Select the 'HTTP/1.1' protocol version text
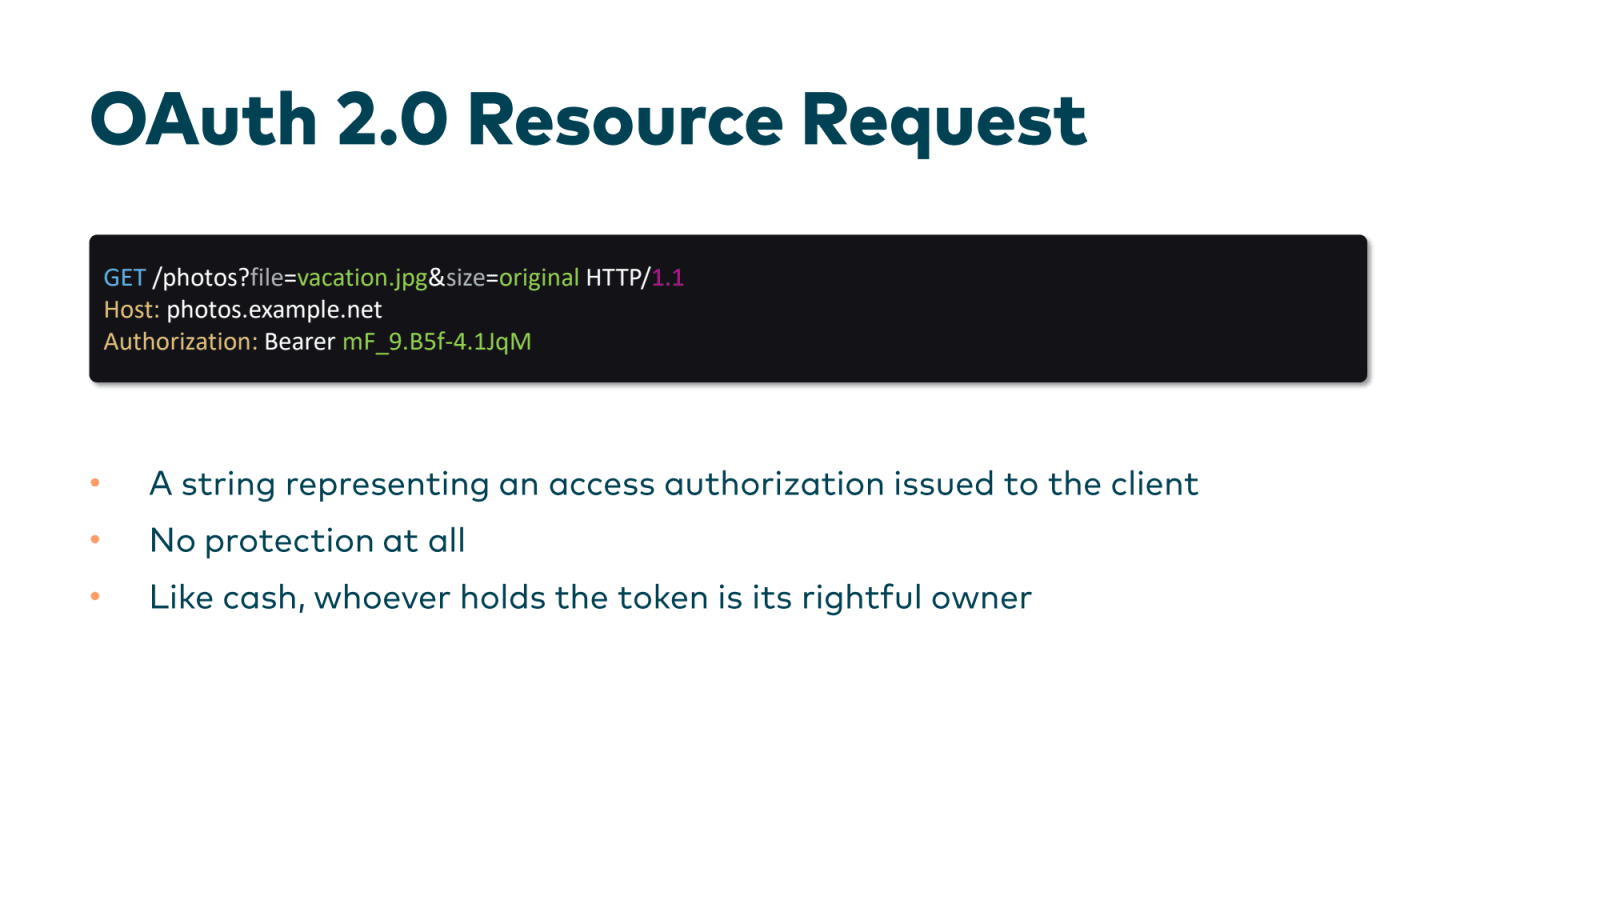1600x900 pixels. coord(637,278)
